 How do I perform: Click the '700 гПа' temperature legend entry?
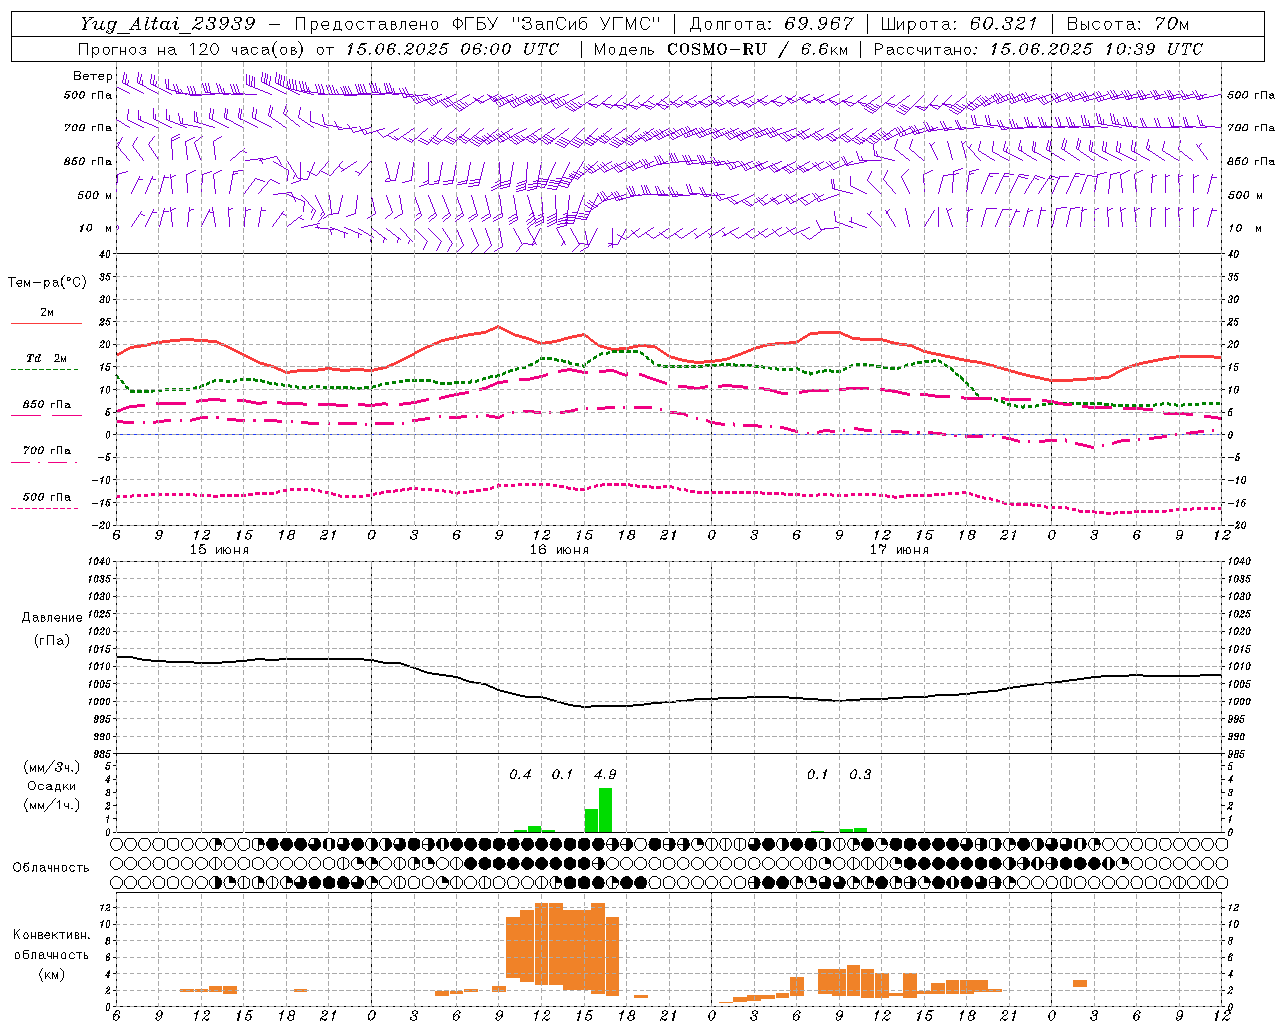(x=47, y=451)
